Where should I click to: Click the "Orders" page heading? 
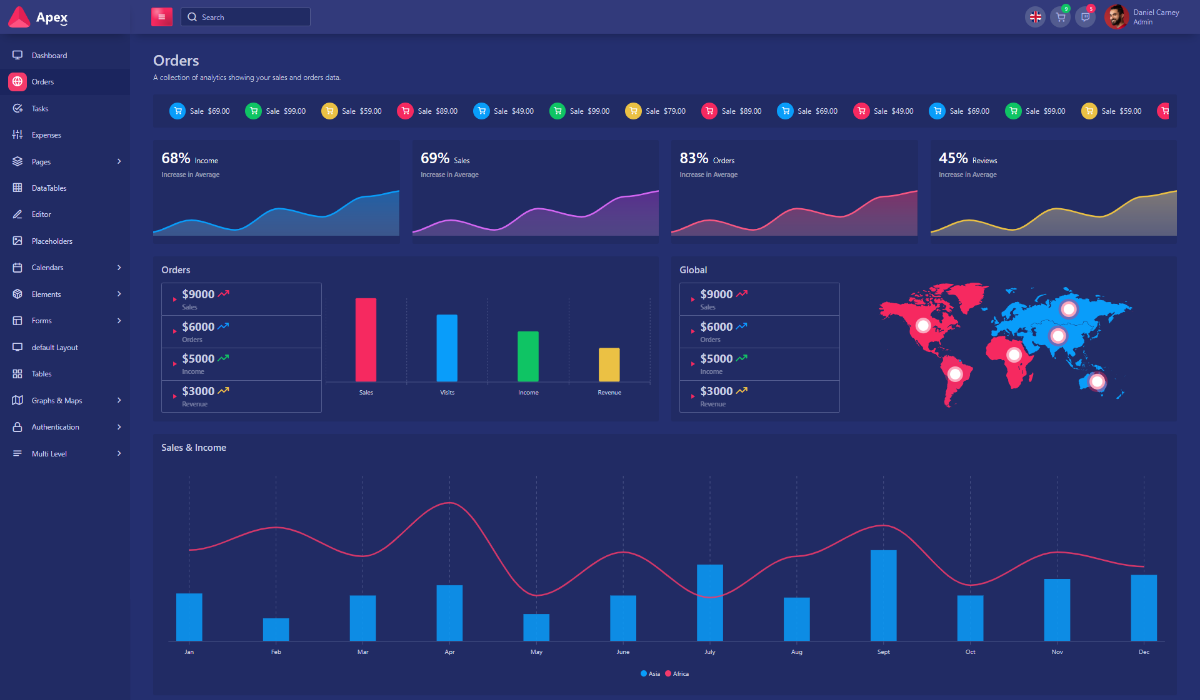click(x=176, y=61)
